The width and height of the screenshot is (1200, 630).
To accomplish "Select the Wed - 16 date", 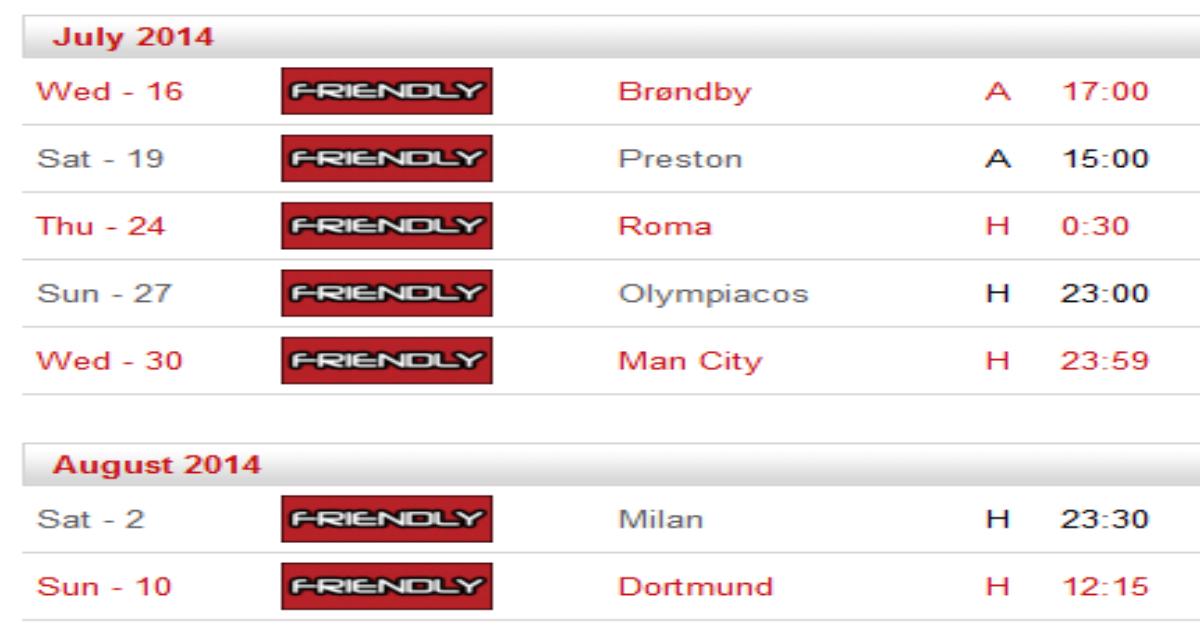I will 110,93.
